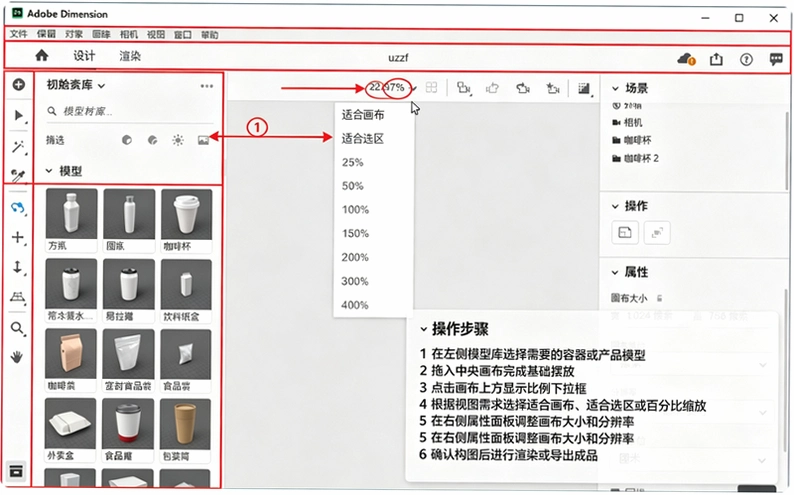Toggle the models filter icon
The image size is (794, 495).
point(127,140)
